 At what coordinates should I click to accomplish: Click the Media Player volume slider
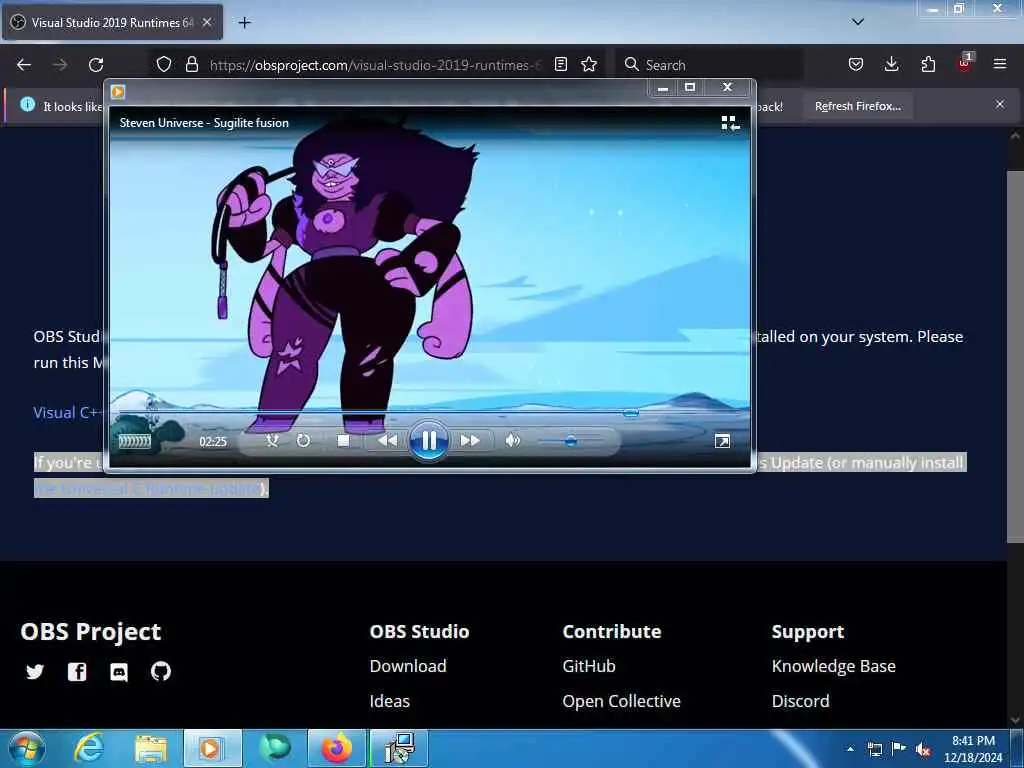(x=570, y=441)
